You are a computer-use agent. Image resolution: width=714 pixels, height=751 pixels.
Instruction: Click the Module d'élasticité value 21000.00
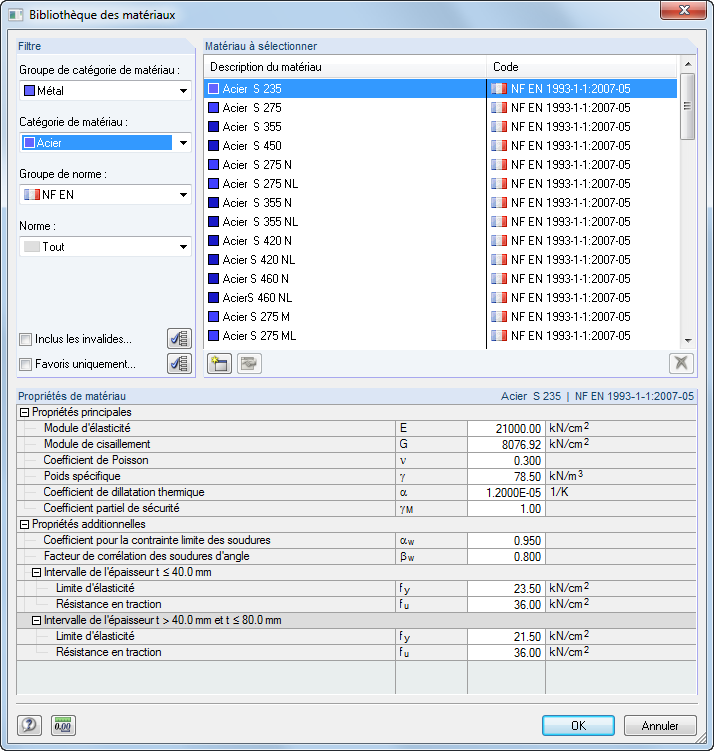(506, 428)
